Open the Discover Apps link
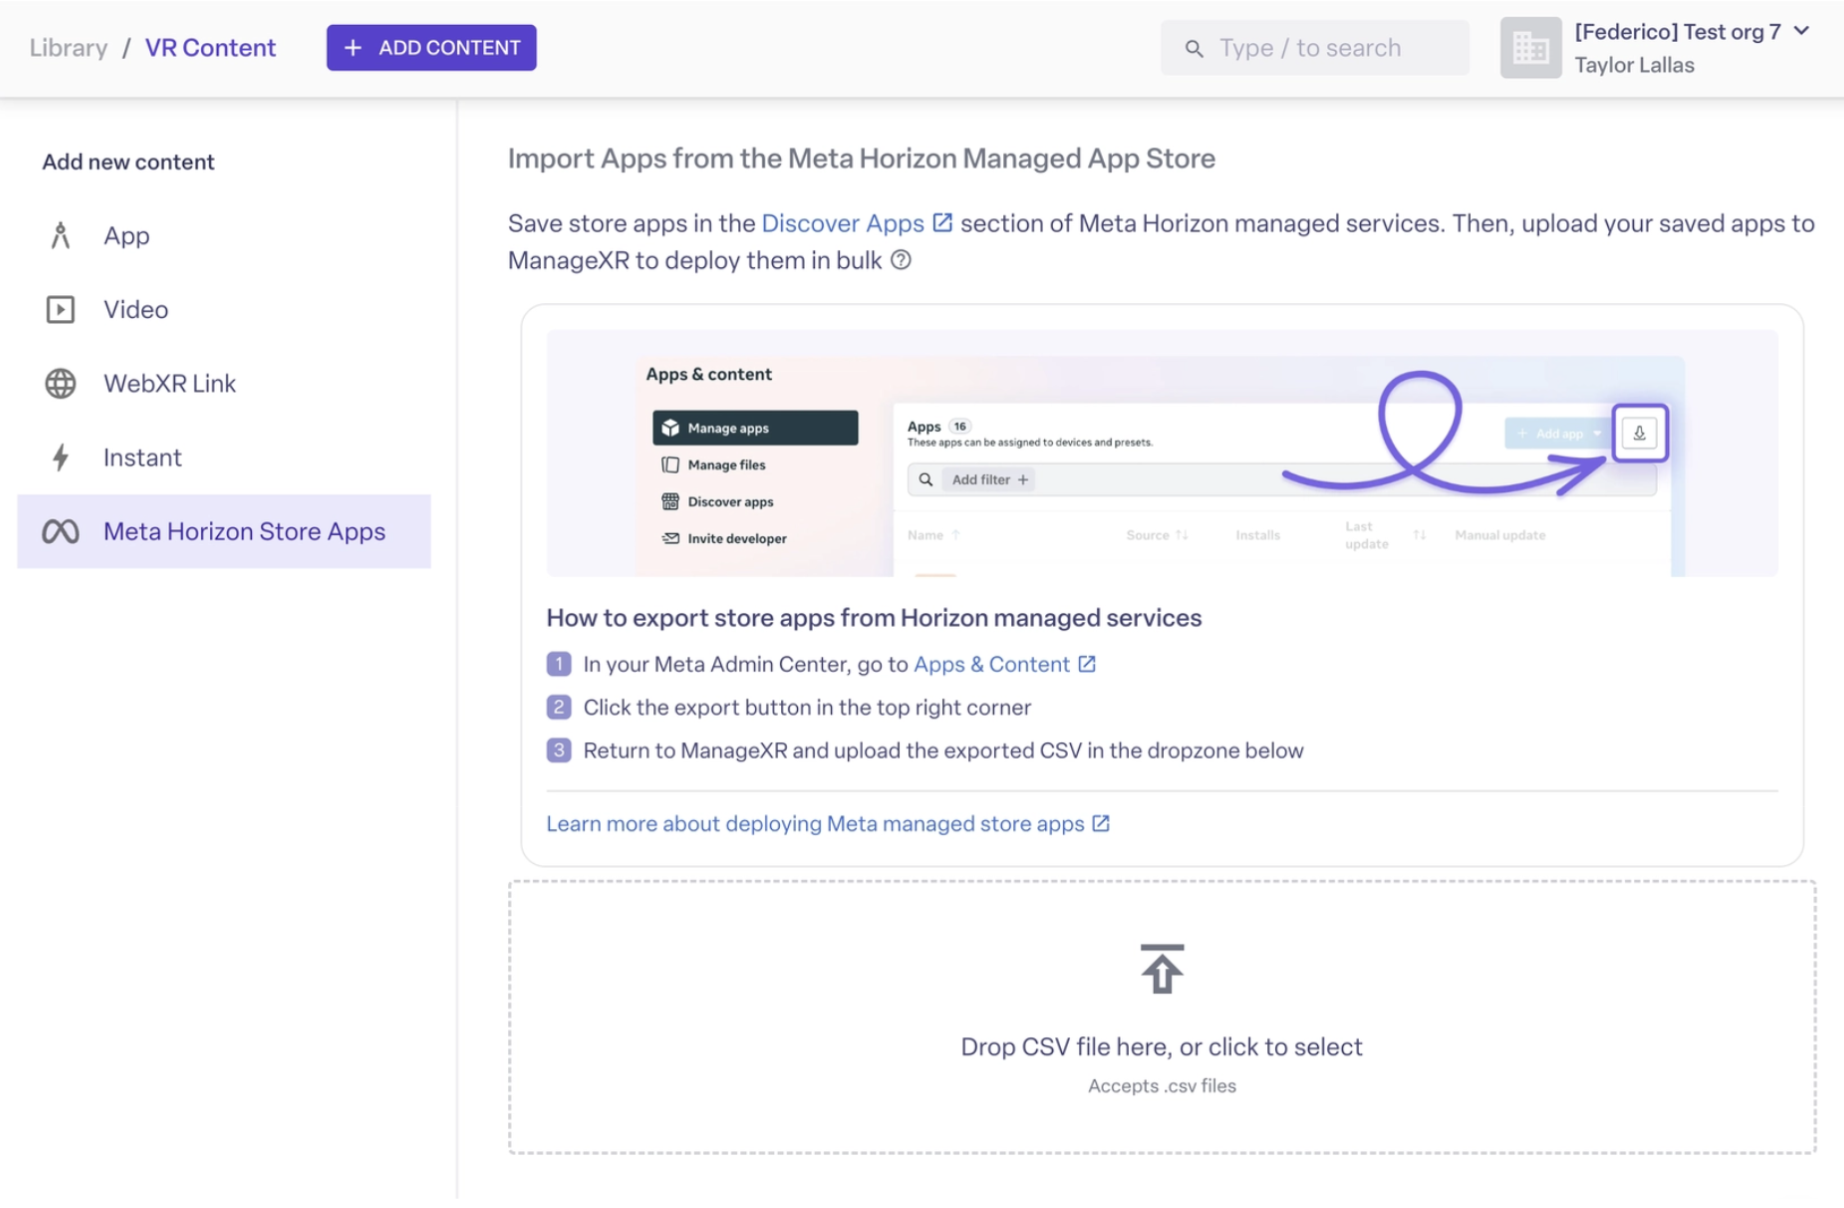The width and height of the screenshot is (1844, 1208). click(843, 223)
